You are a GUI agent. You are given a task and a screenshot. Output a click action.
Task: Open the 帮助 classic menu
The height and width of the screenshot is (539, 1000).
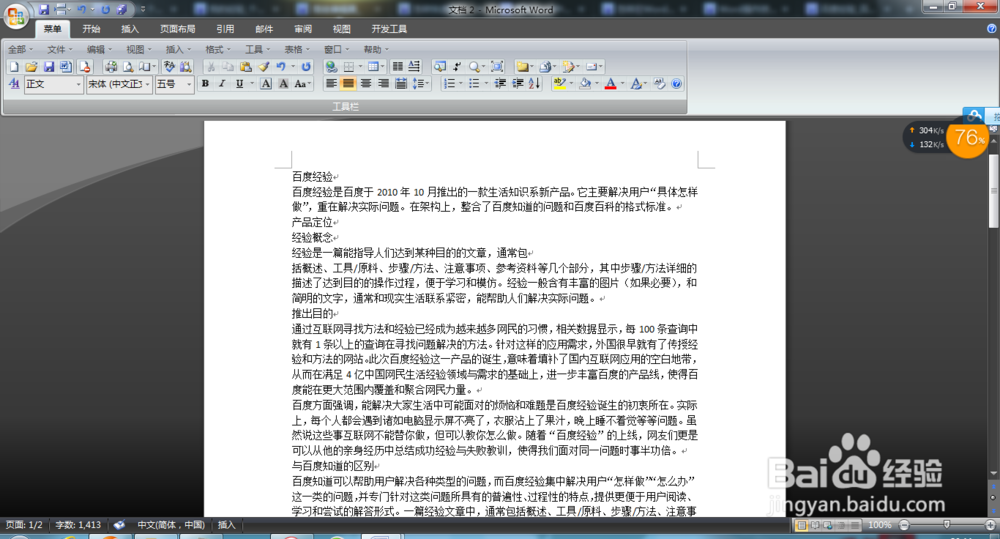click(376, 49)
